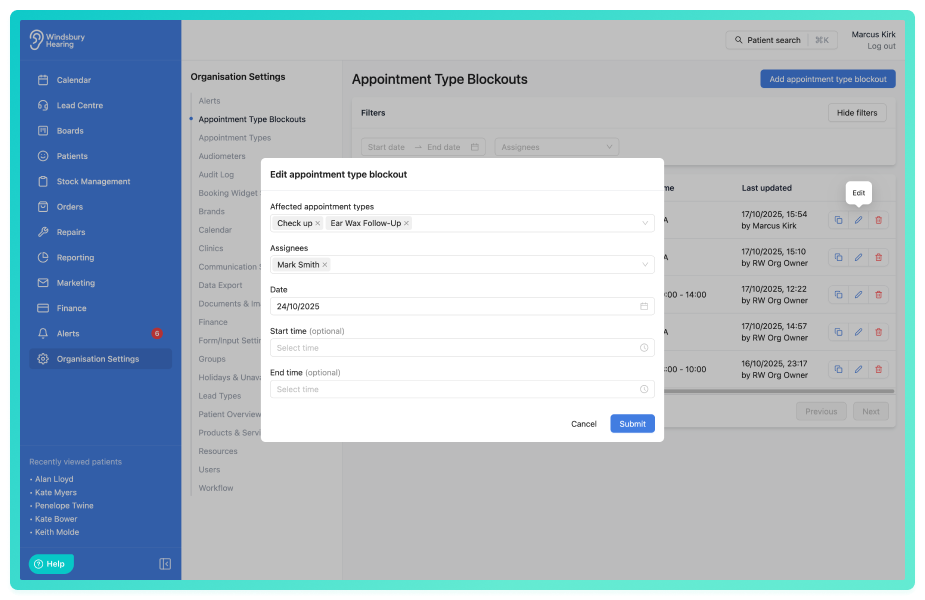The width and height of the screenshot is (925, 600).
Task: Copy the blockout updated 16/10/2025, 23:17
Action: point(838,370)
